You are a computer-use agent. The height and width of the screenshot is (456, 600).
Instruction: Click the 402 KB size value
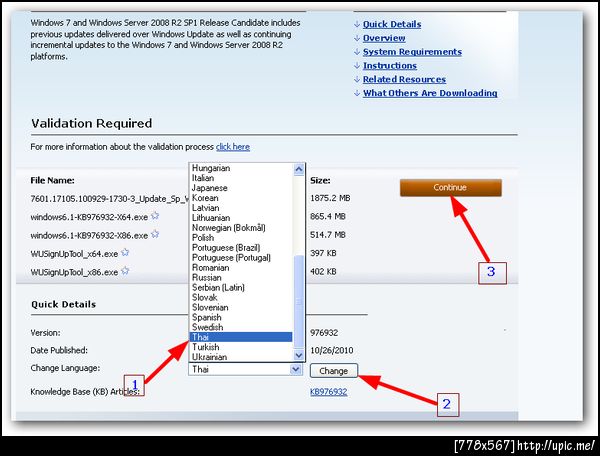pos(323,271)
